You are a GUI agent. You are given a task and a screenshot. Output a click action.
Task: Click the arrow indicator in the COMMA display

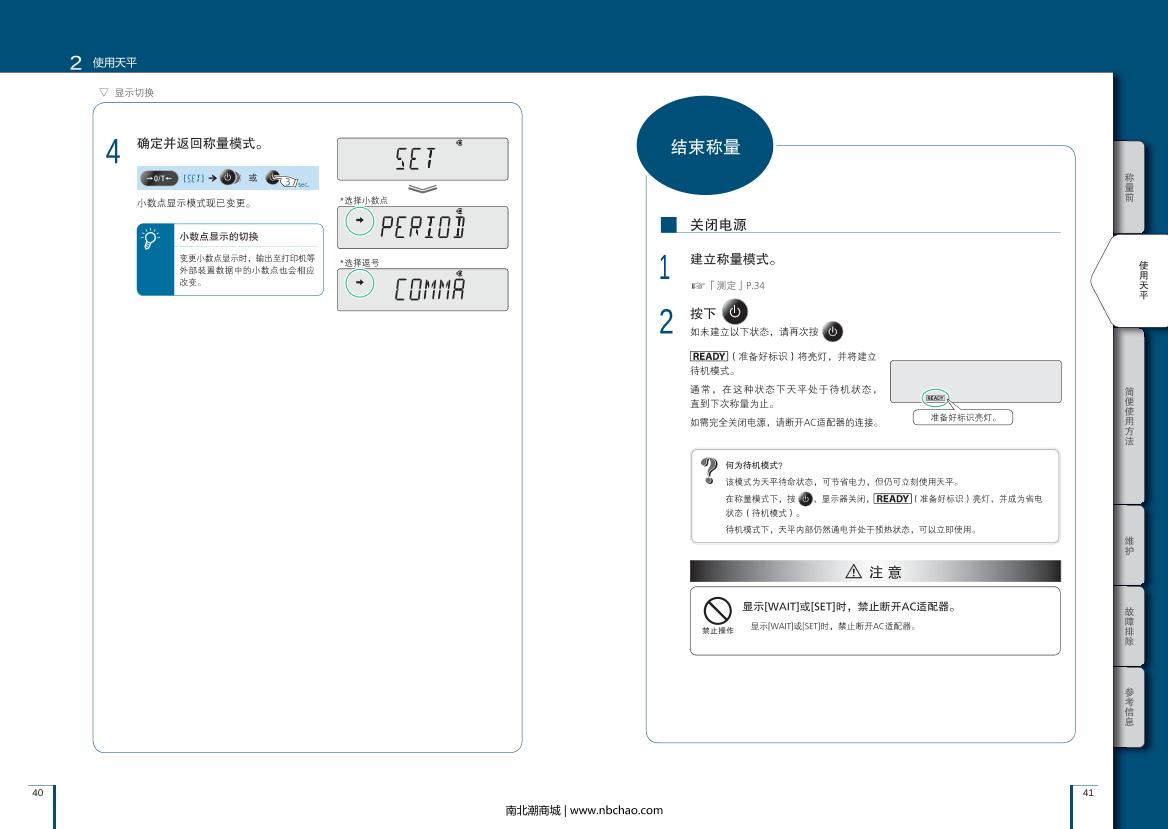click(360, 285)
